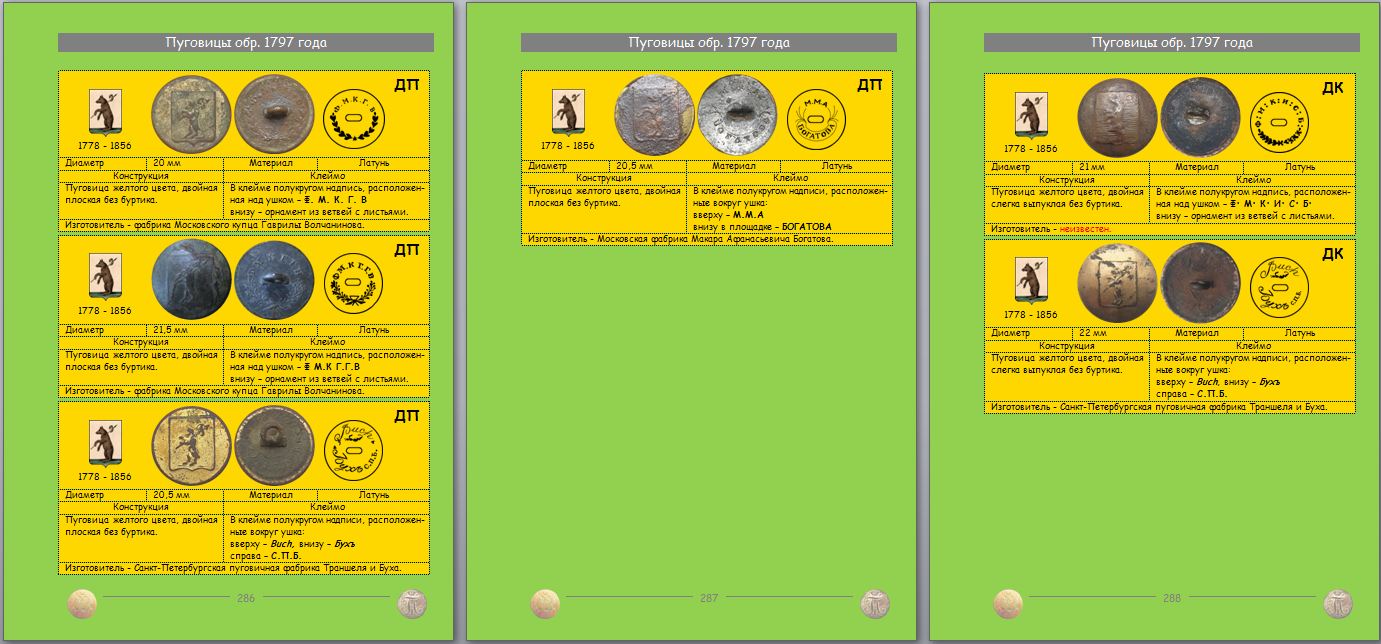Viewport: 1381px width, 644px height.
Task: Click the manufacturer line mentioning Макара Афанасьевича Богатова
Action: [x=680, y=239]
